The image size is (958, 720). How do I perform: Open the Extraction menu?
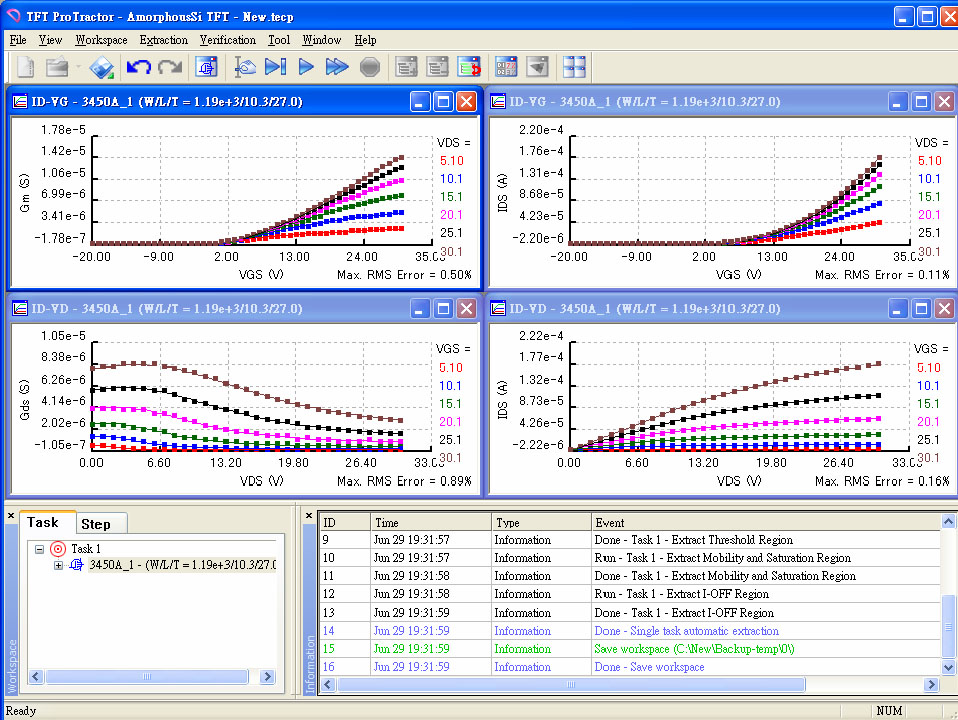163,40
